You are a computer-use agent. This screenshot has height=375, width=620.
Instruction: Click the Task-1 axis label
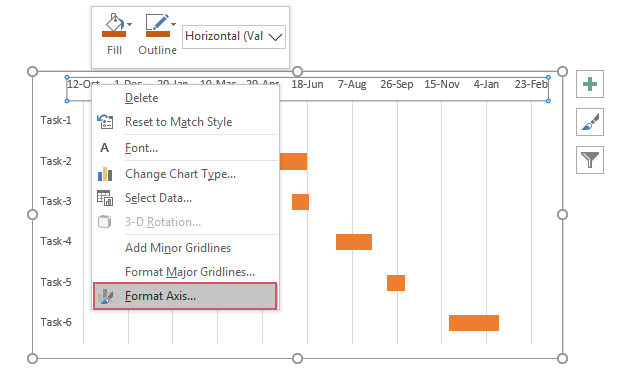coord(56,120)
